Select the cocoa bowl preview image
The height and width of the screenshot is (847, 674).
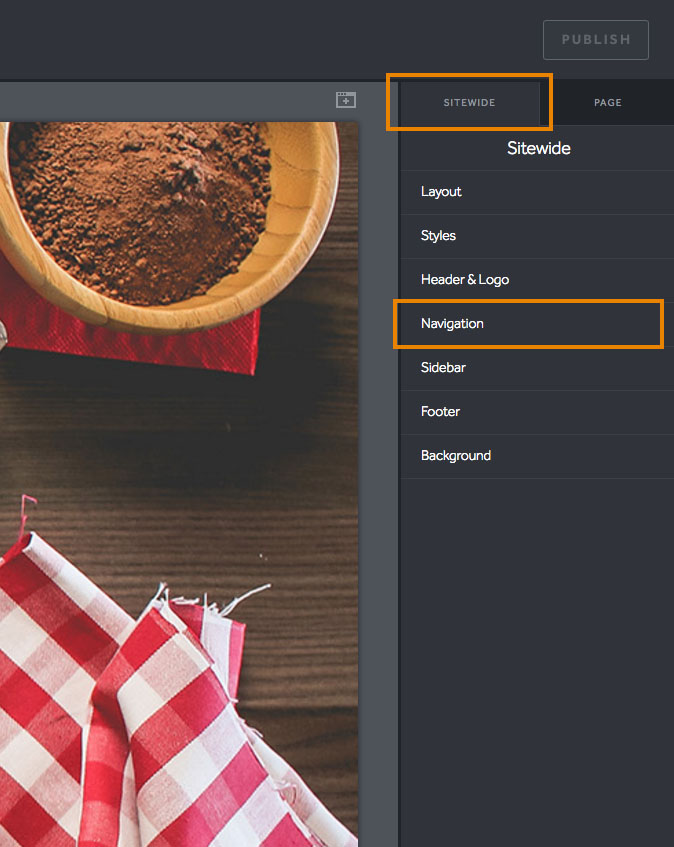tap(179, 485)
